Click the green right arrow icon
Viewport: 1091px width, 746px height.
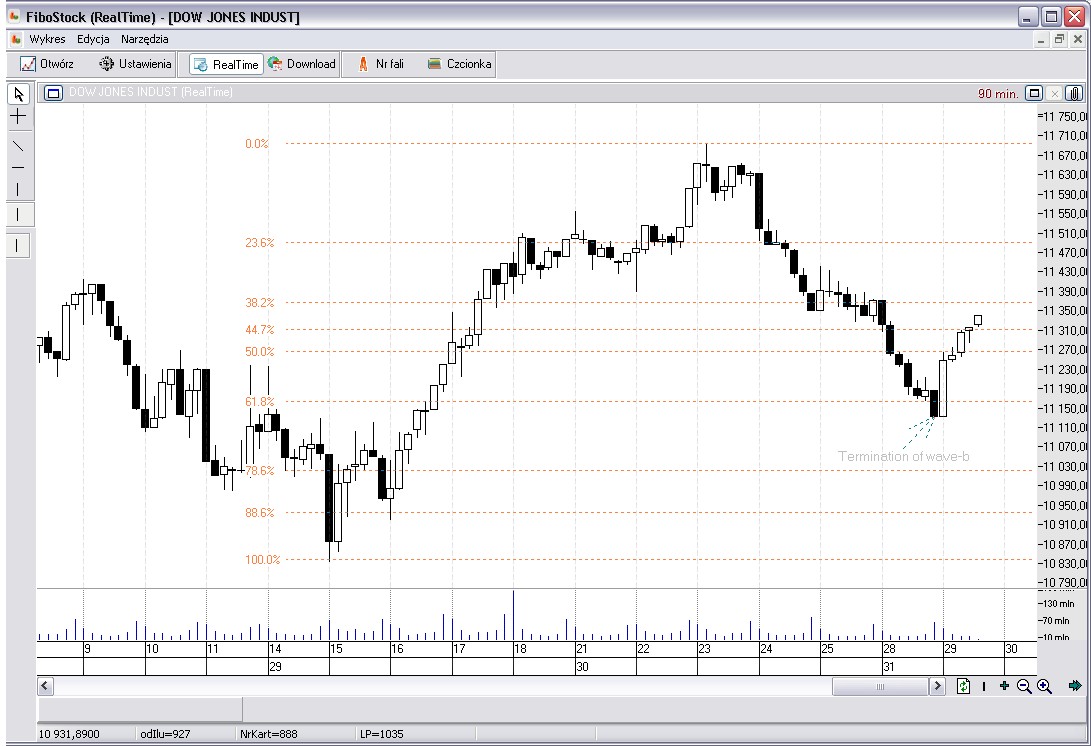[x=1075, y=686]
